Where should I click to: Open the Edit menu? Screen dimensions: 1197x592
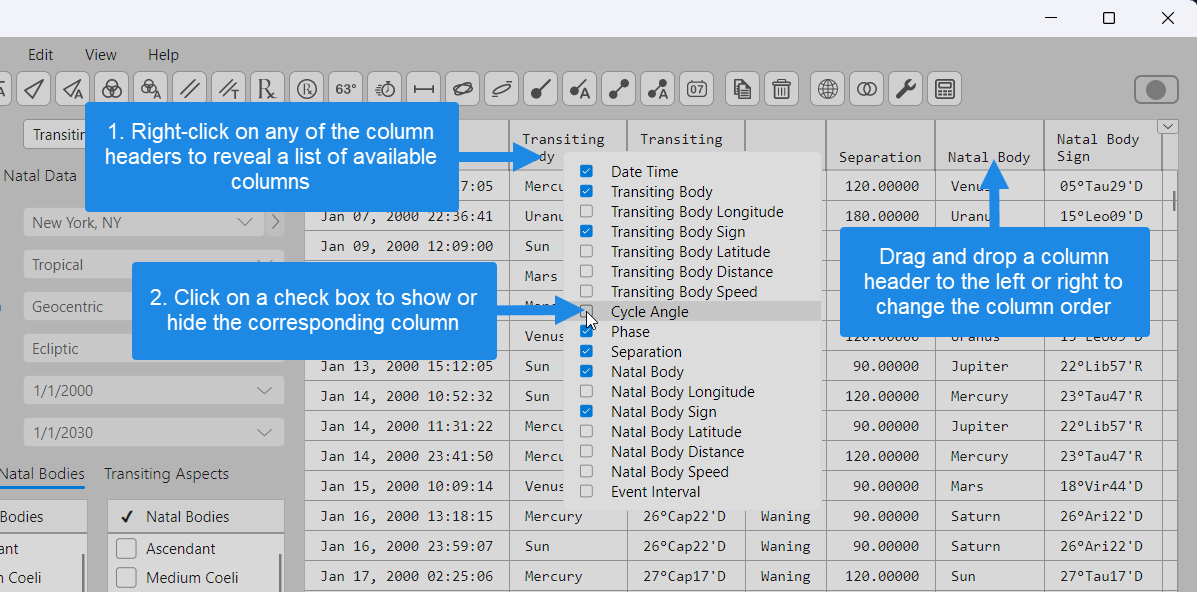(40, 55)
